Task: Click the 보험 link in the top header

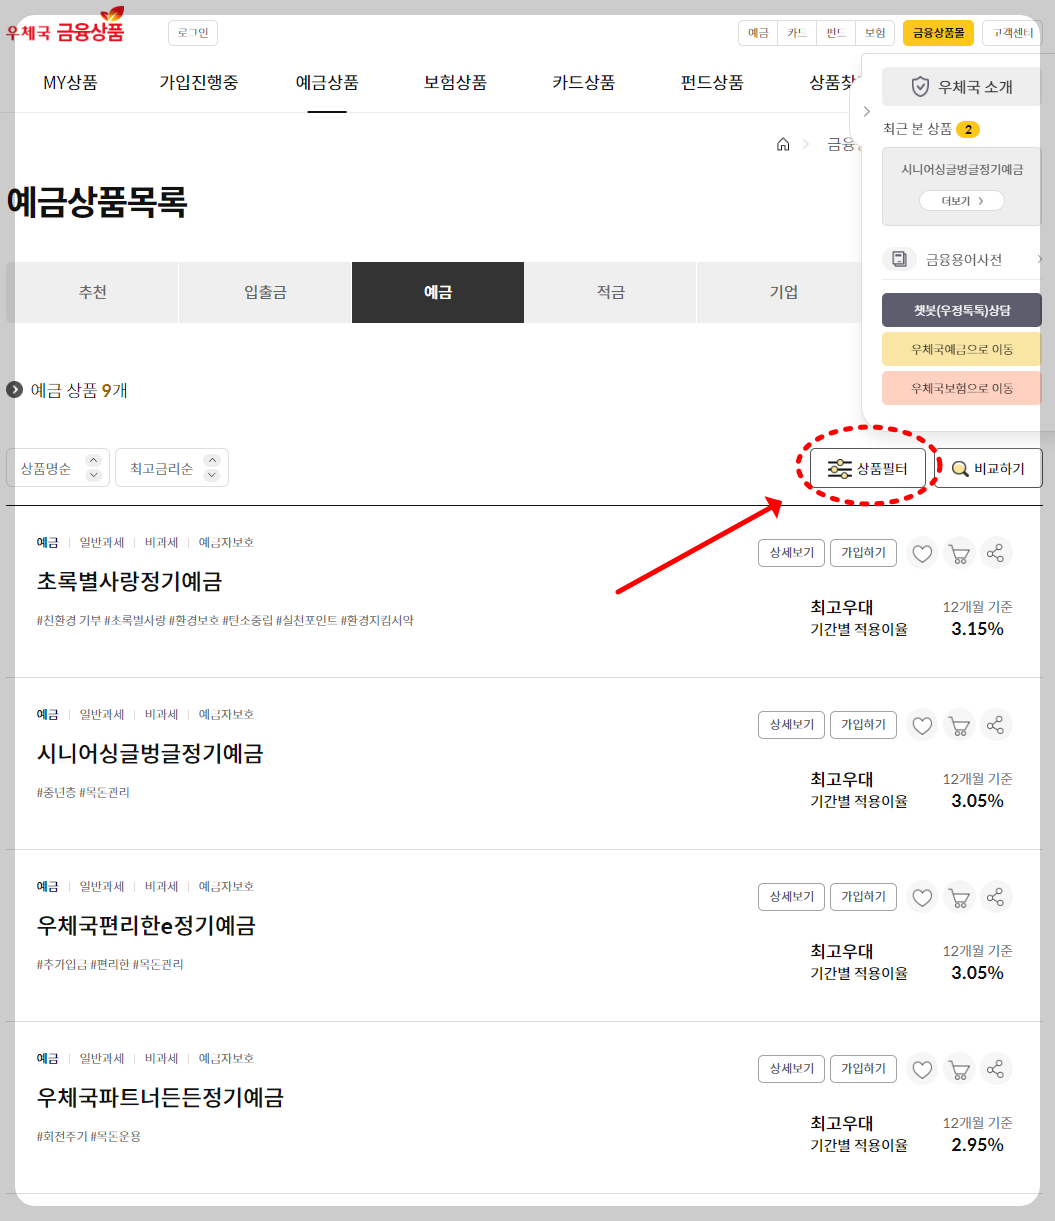Action: [x=875, y=33]
